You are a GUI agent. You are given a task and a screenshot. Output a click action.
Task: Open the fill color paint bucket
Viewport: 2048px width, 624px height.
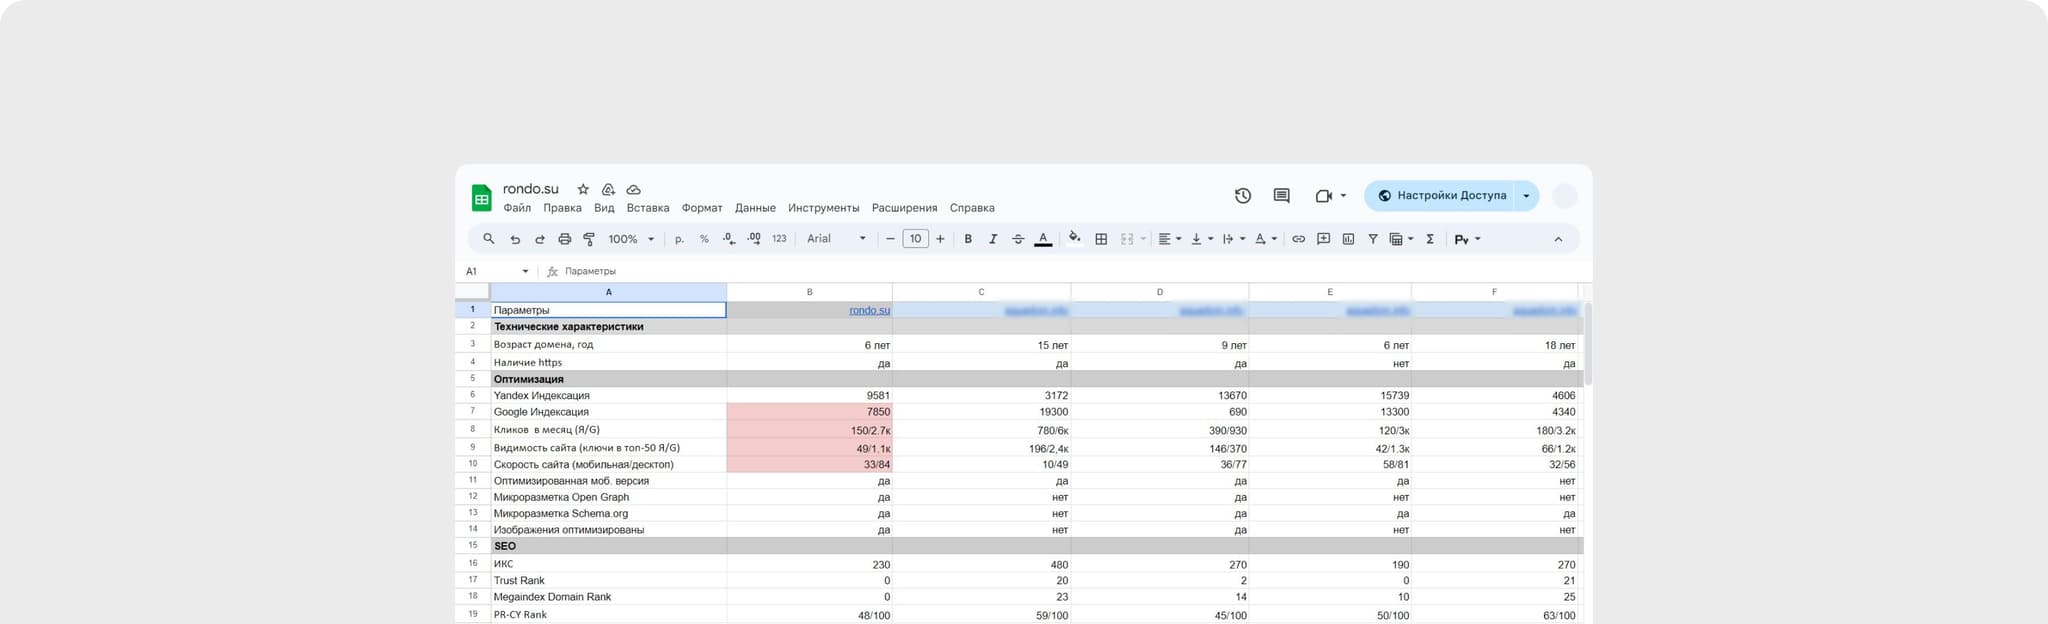pyautogui.click(x=1074, y=238)
